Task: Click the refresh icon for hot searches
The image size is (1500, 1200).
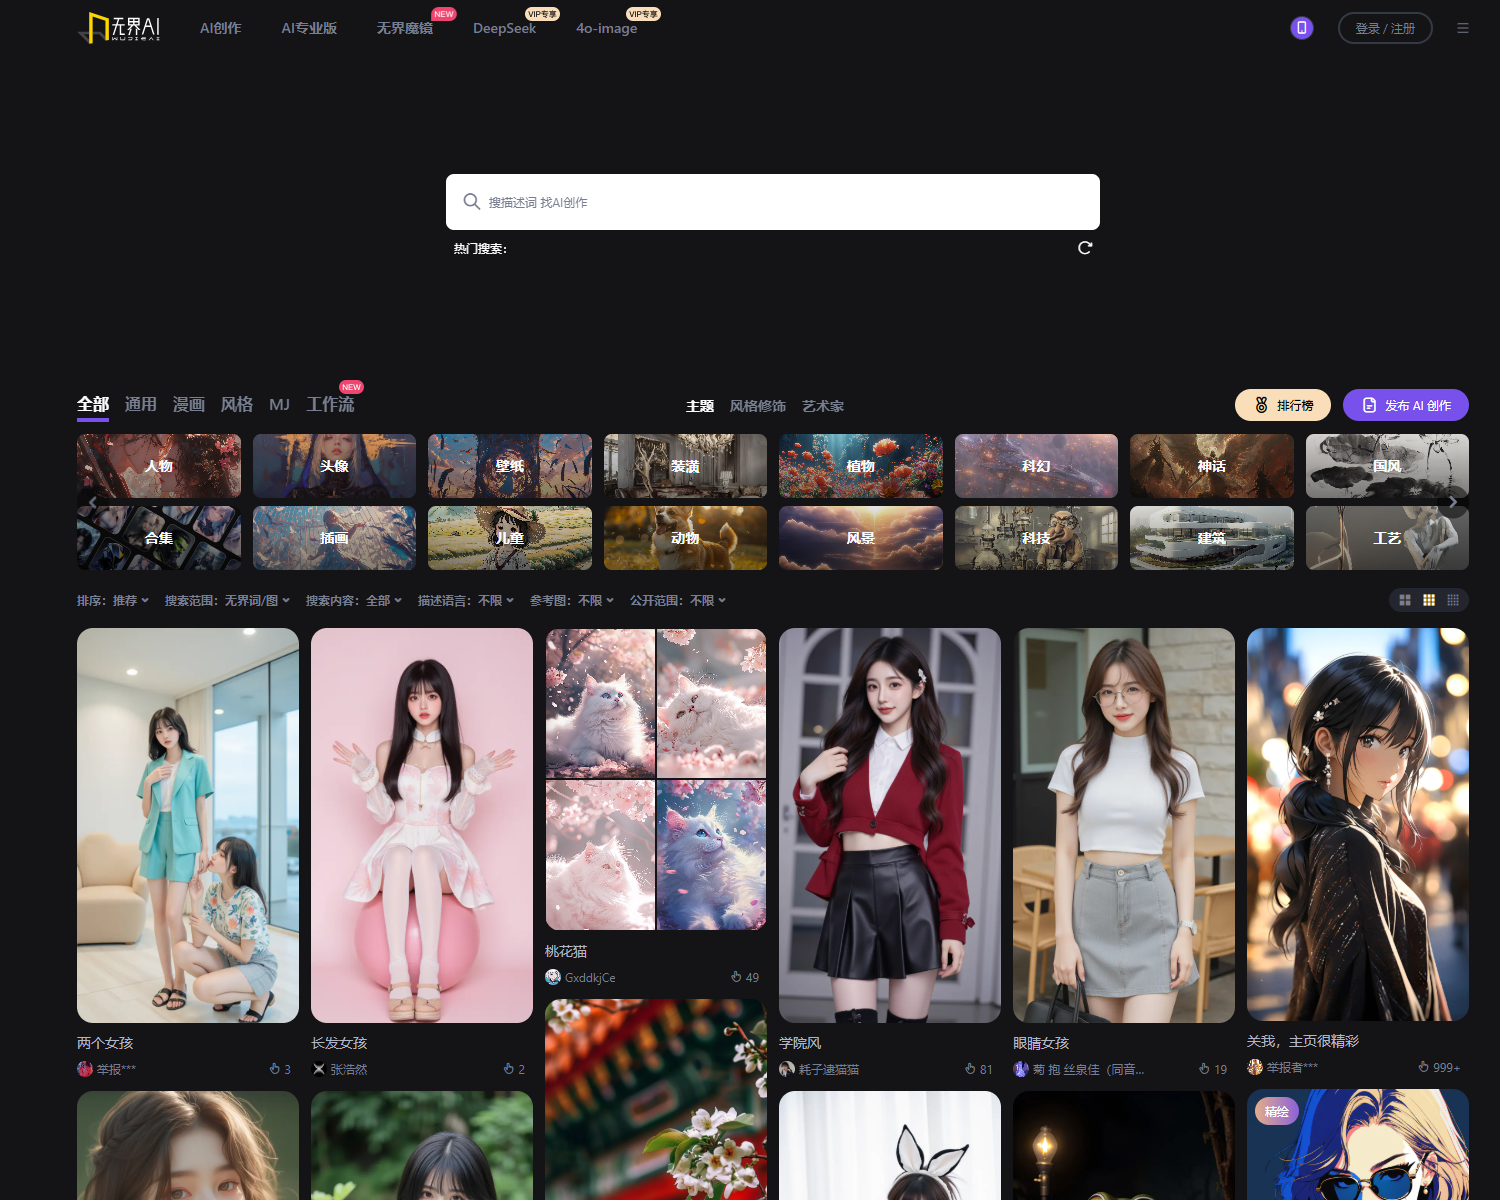Action: click(1085, 248)
